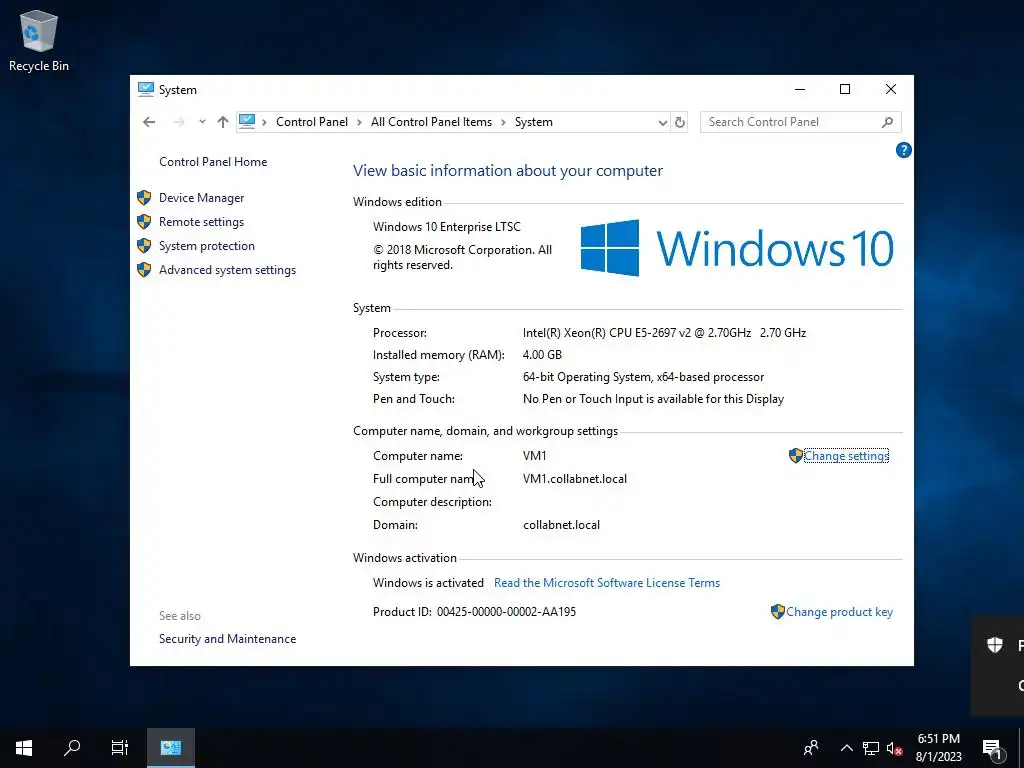The image size is (1024, 768).
Task: Open address bar history dropdown
Action: 662,122
